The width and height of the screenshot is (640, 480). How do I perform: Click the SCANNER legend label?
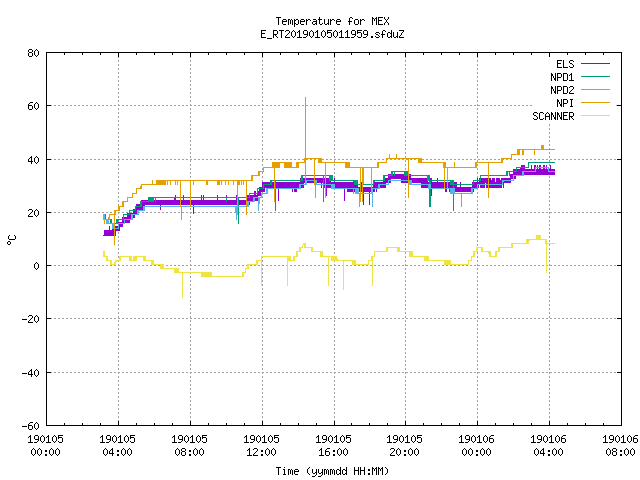pos(553,116)
